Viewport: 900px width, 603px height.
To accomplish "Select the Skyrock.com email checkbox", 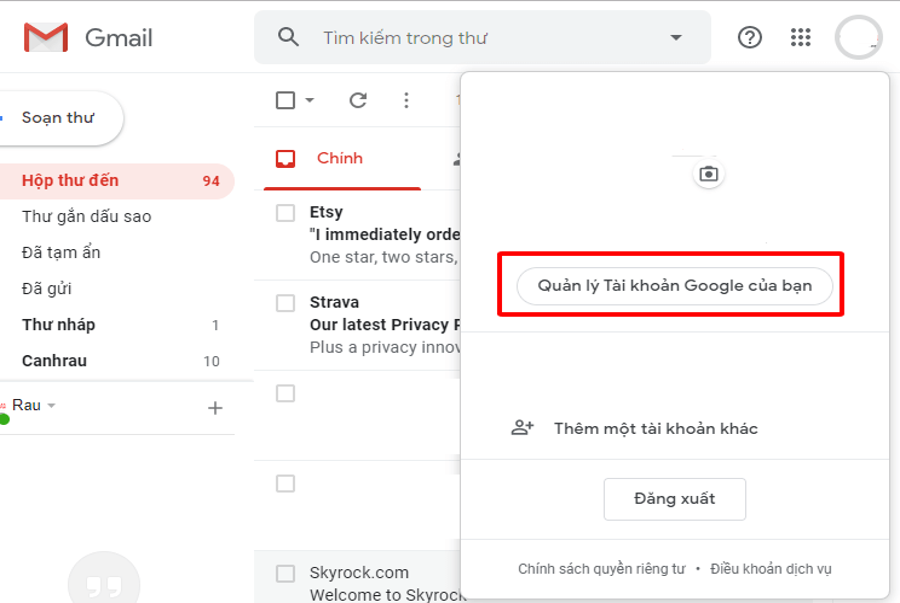I will (x=286, y=573).
